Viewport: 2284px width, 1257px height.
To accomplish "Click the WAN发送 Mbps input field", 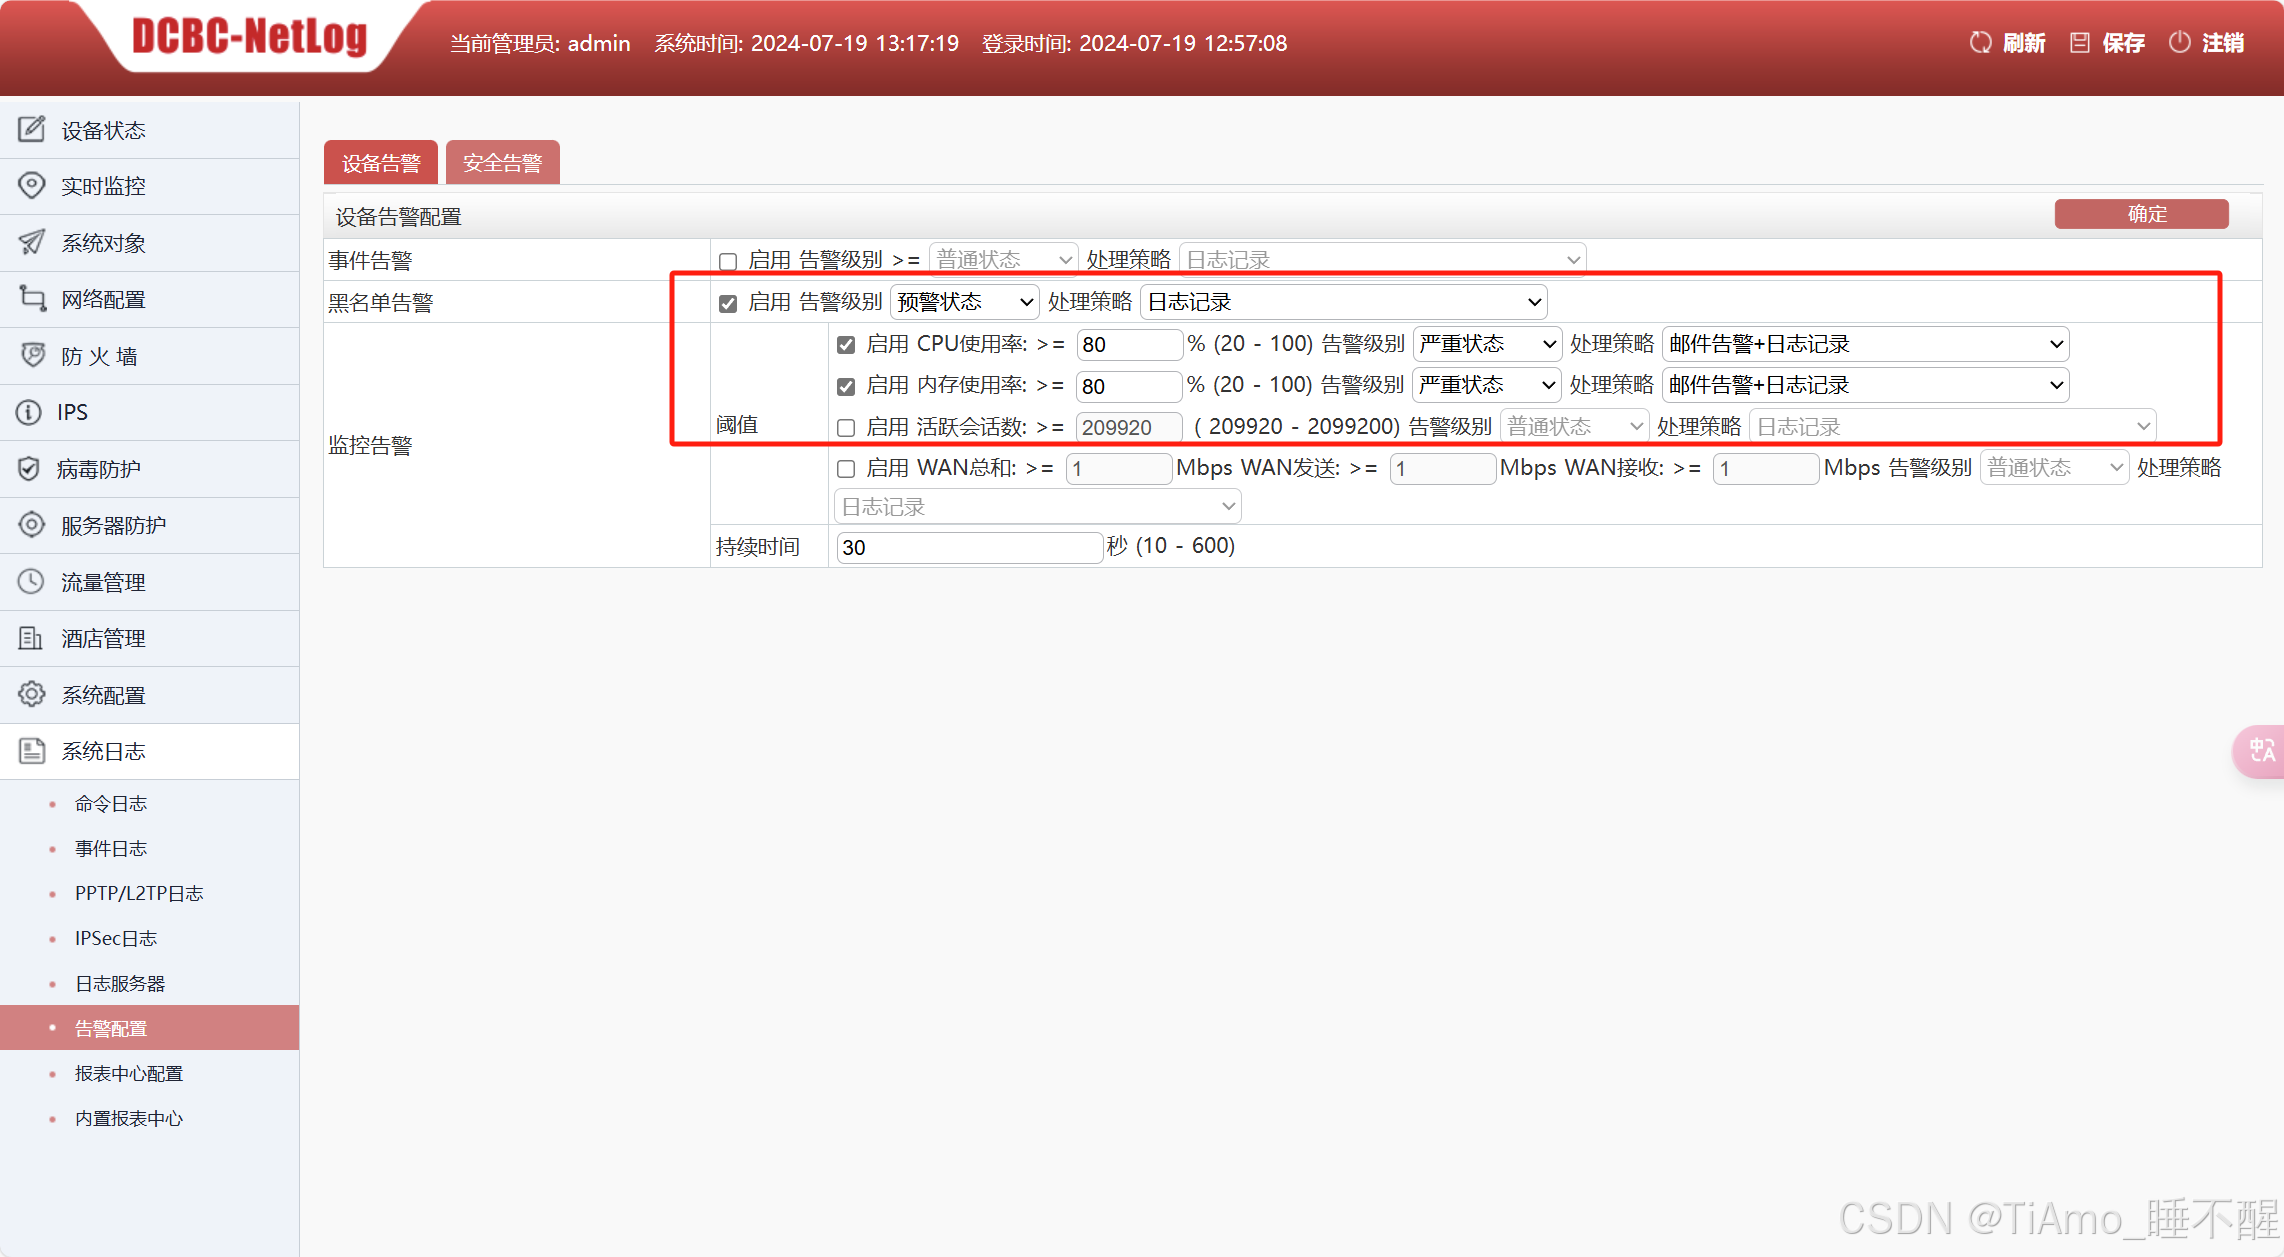I will [x=1443, y=468].
